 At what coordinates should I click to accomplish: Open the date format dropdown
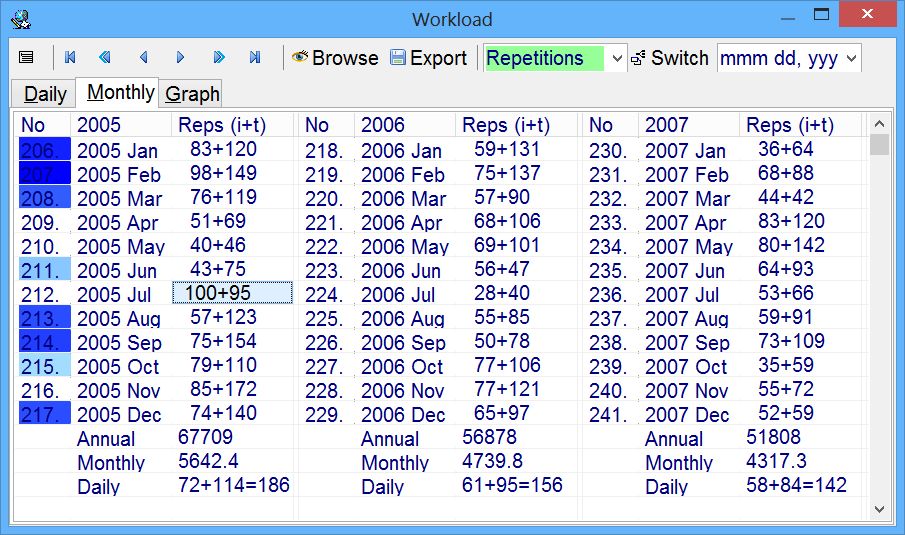pos(851,59)
